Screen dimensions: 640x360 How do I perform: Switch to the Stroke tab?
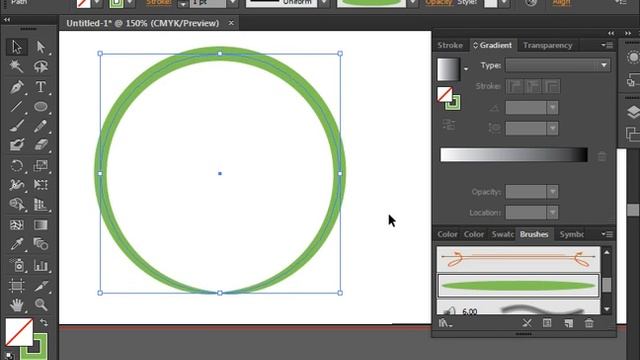point(450,45)
